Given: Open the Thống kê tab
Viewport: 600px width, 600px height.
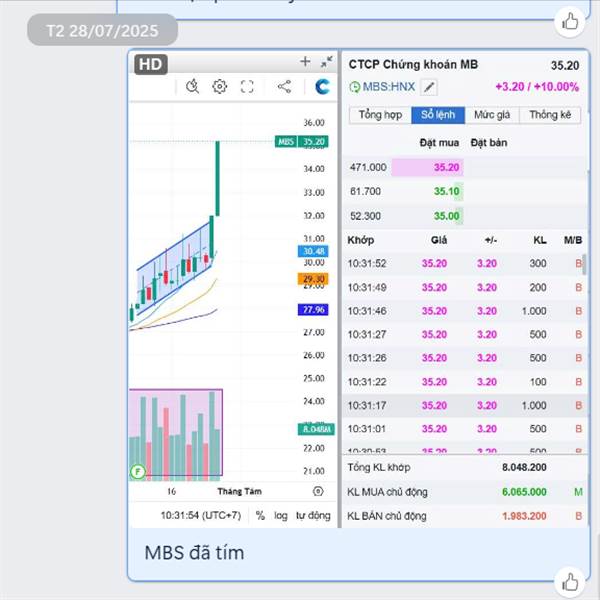Looking at the screenshot, I should click(x=550, y=115).
